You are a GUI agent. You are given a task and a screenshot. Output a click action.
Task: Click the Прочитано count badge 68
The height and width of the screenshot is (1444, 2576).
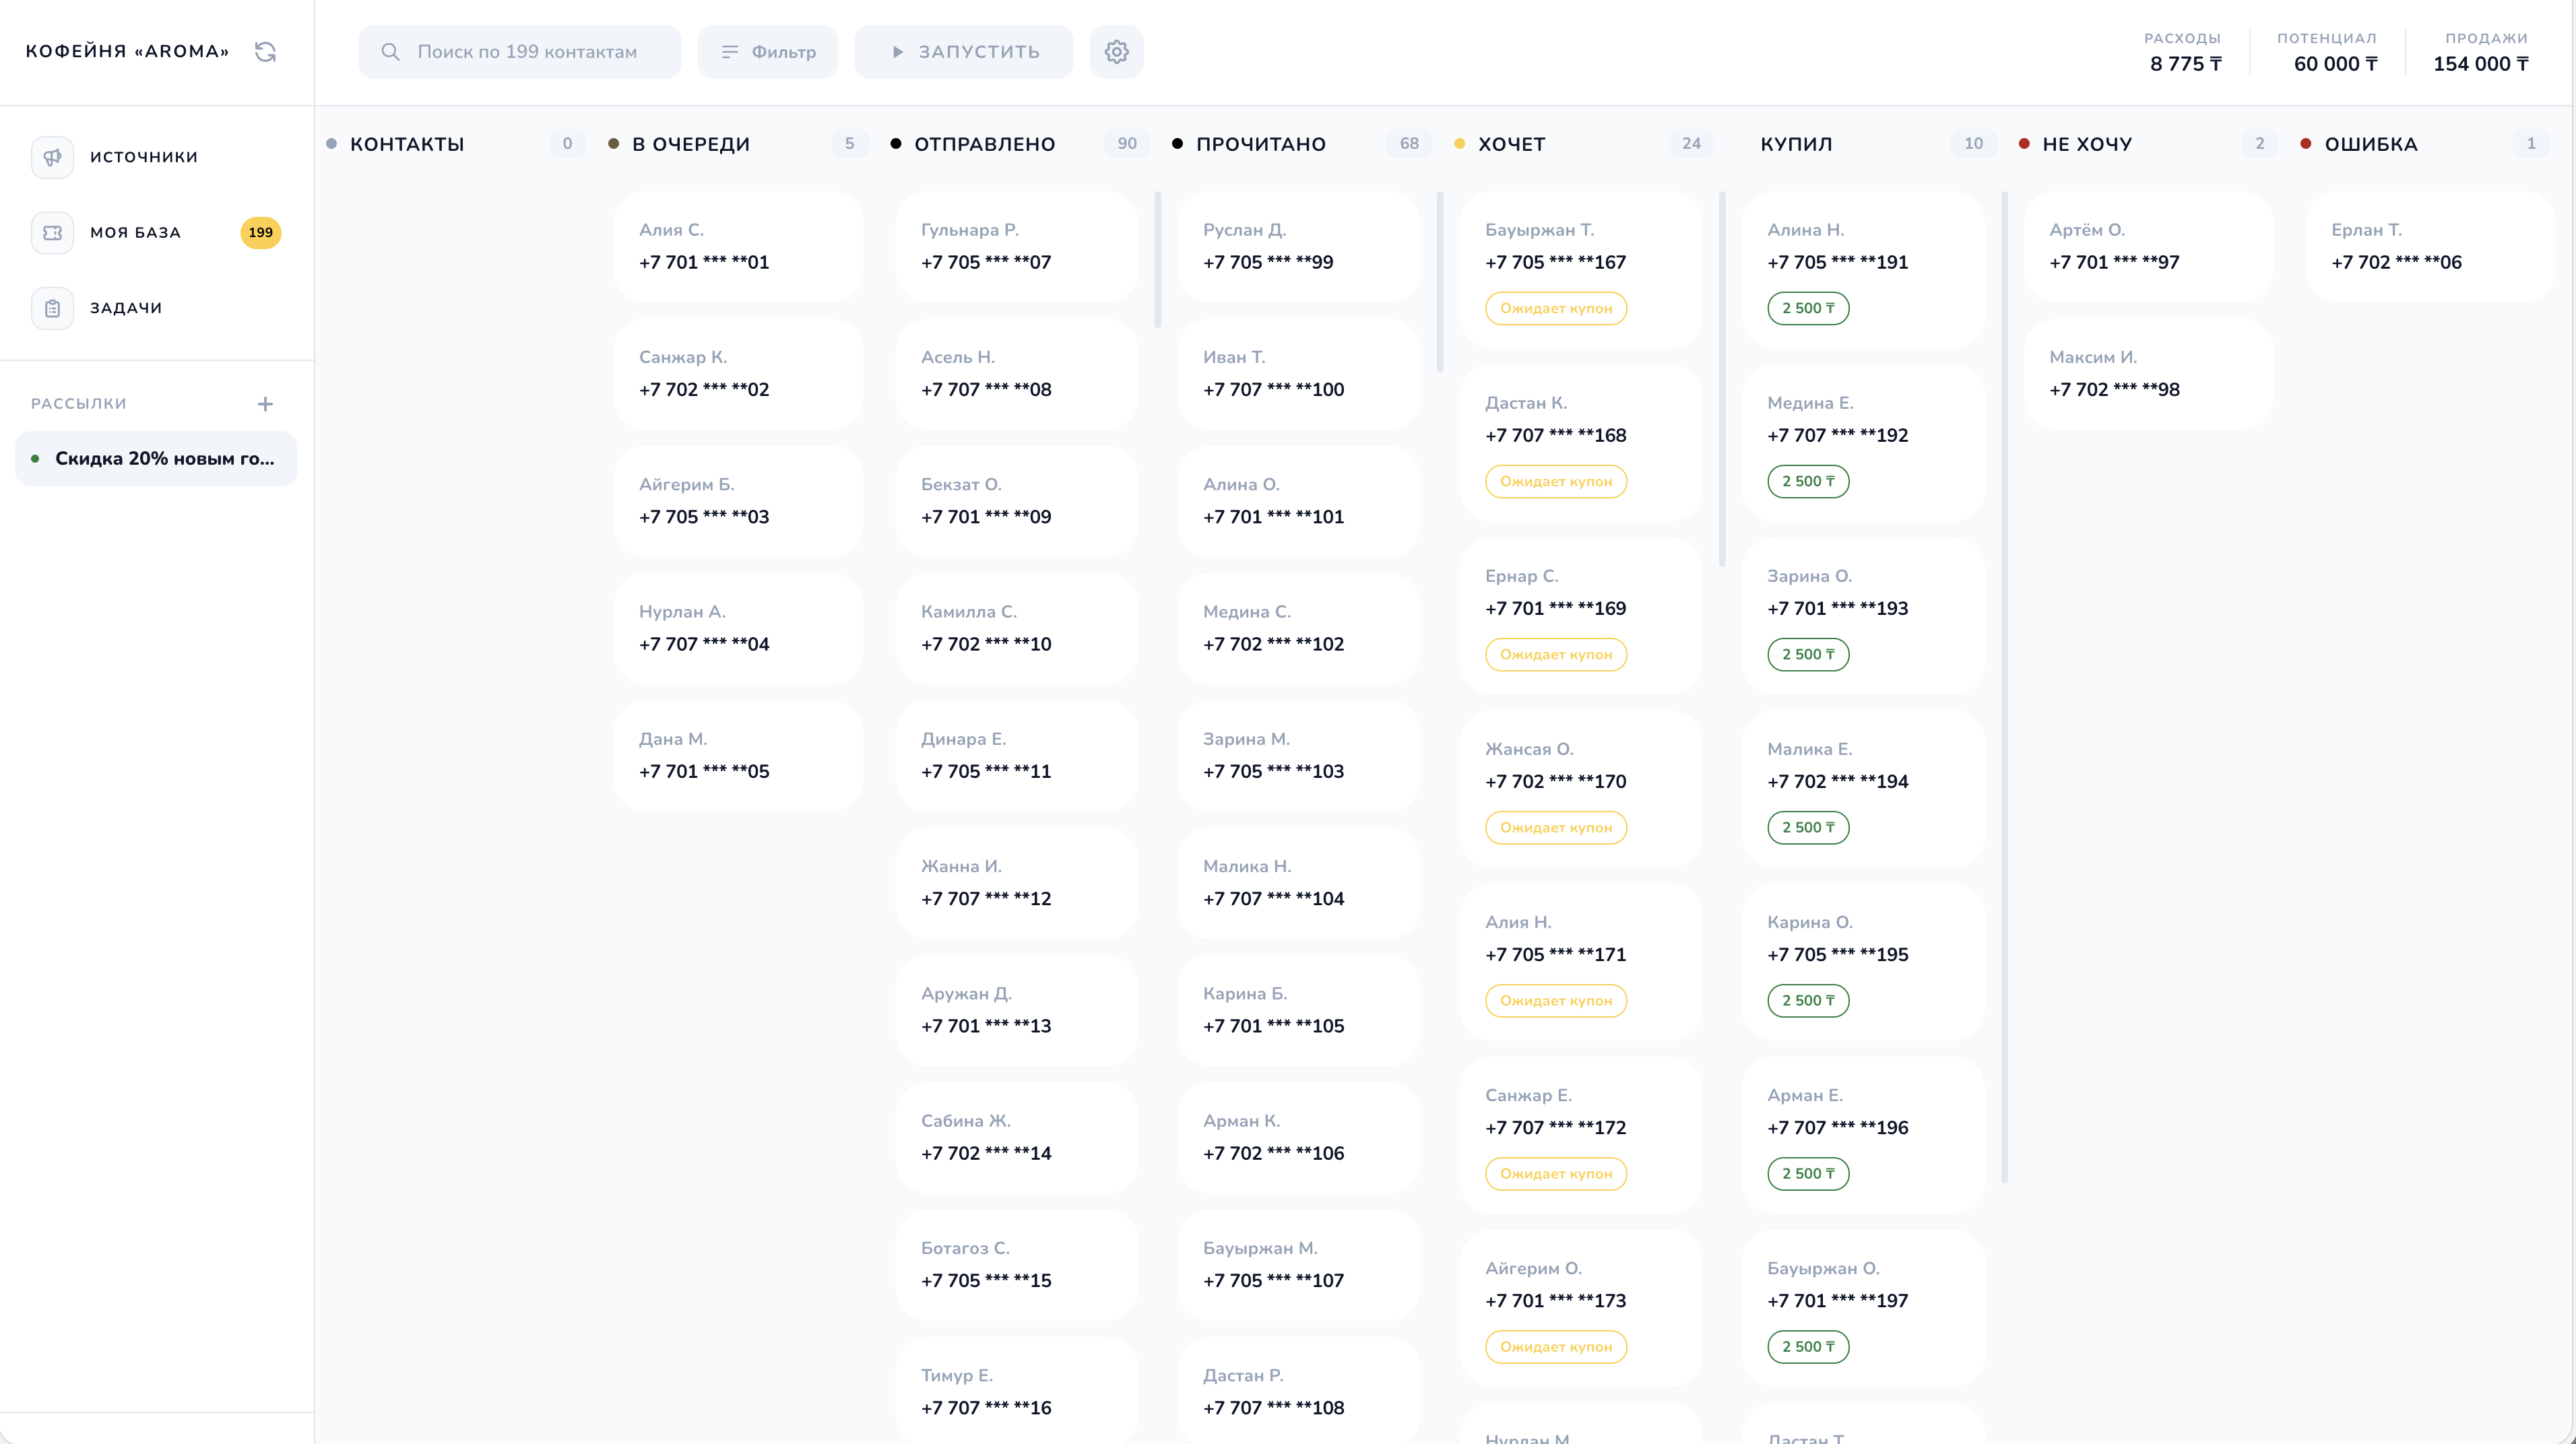pos(1409,144)
